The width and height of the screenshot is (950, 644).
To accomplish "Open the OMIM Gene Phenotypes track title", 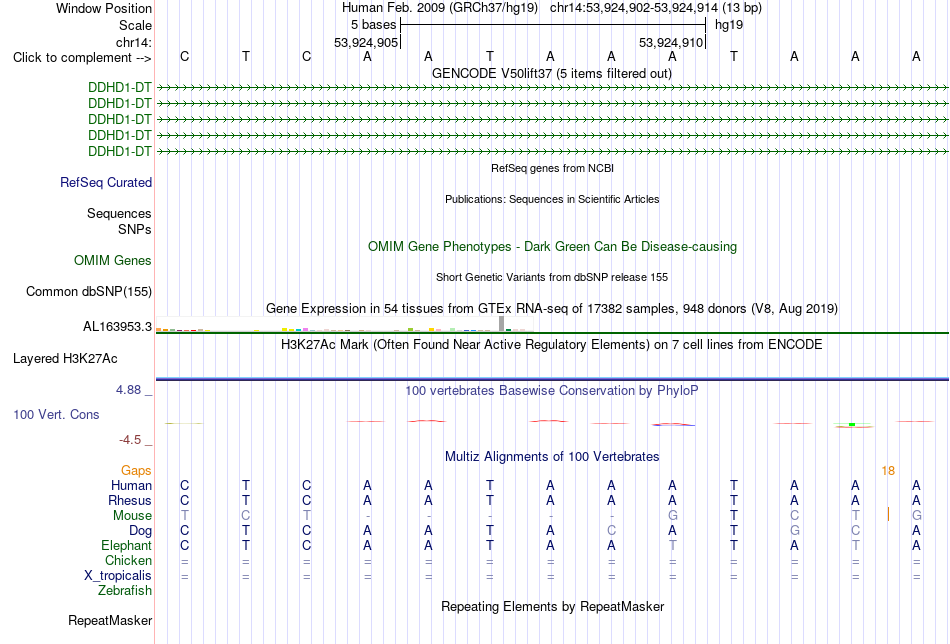I will coord(552,247).
